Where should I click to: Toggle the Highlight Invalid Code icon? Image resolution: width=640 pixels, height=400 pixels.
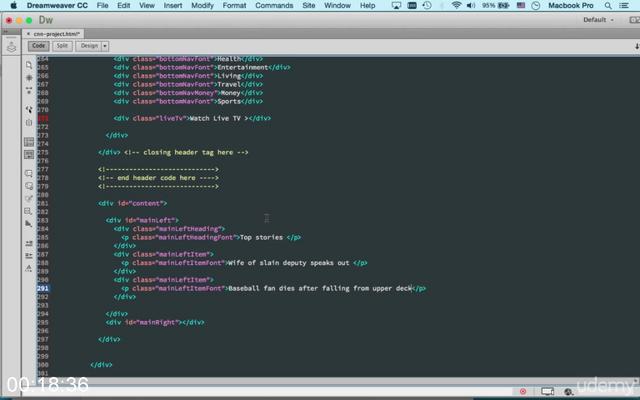(29, 155)
